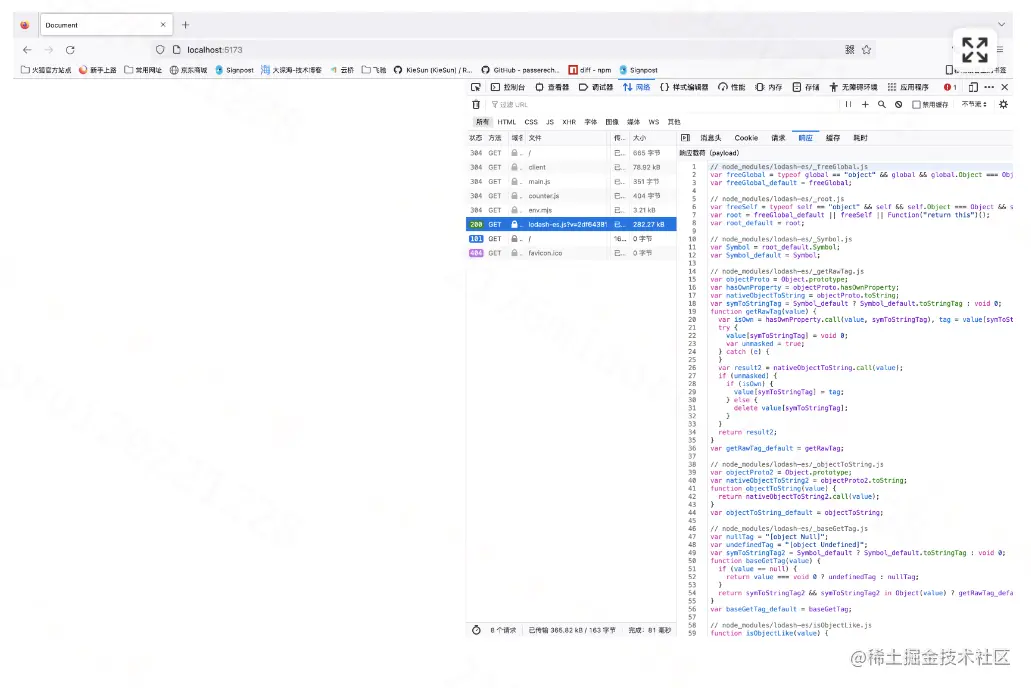Image resolution: width=1031 pixels, height=688 pixels.
Task: Filter requests by 字体 fonts
Action: tap(590, 122)
